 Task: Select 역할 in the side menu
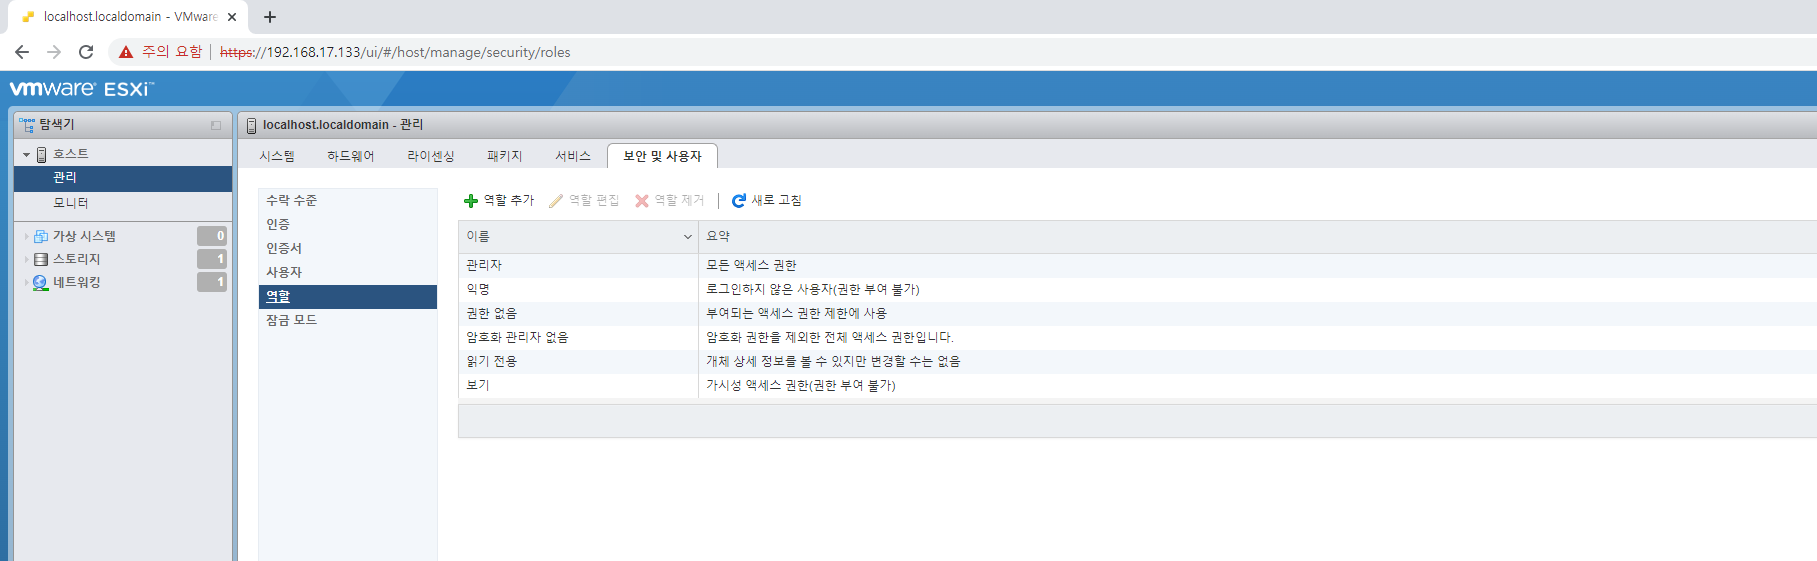347,297
